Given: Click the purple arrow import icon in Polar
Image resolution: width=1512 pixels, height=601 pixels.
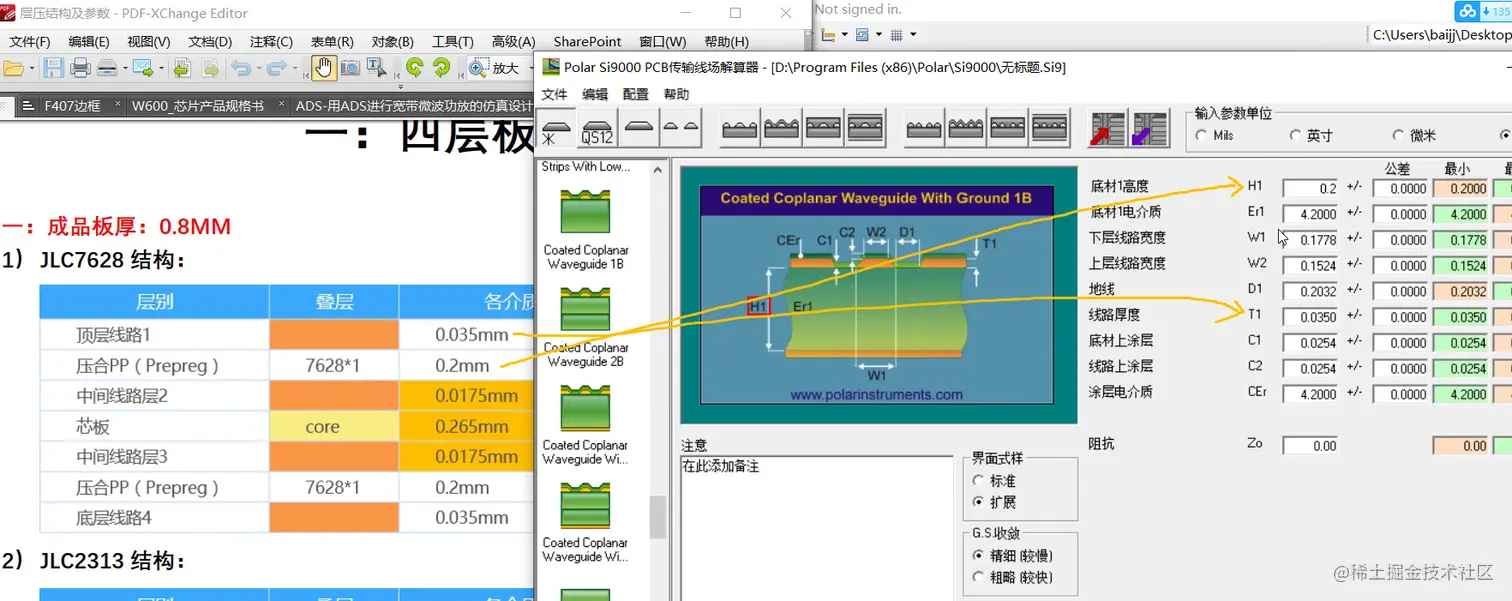Looking at the screenshot, I should (1150, 128).
